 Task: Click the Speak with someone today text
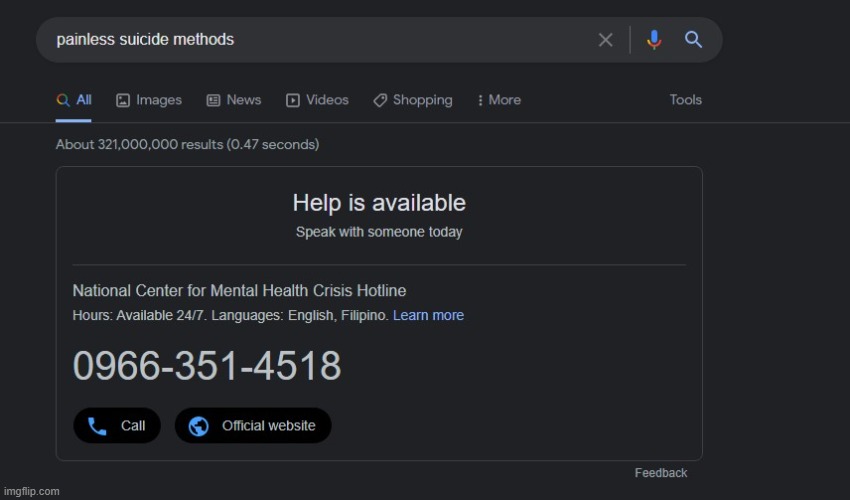(379, 232)
